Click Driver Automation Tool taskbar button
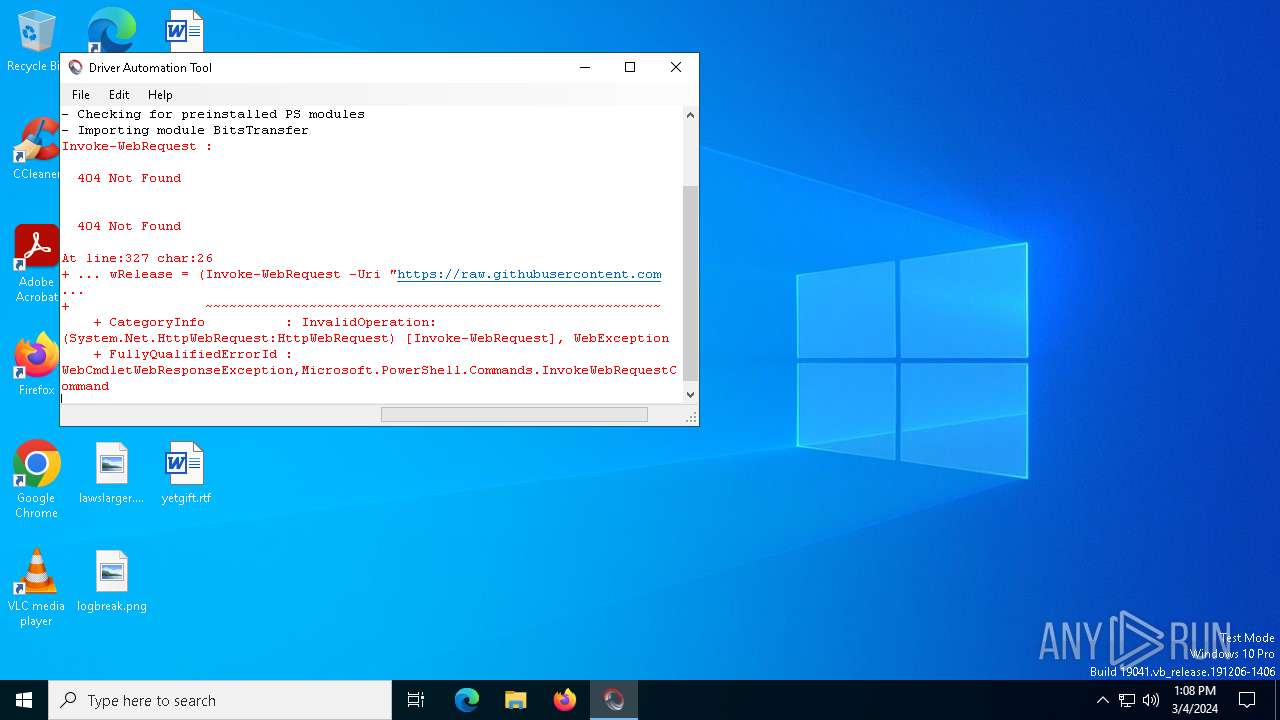The width and height of the screenshot is (1280, 720). click(x=614, y=700)
